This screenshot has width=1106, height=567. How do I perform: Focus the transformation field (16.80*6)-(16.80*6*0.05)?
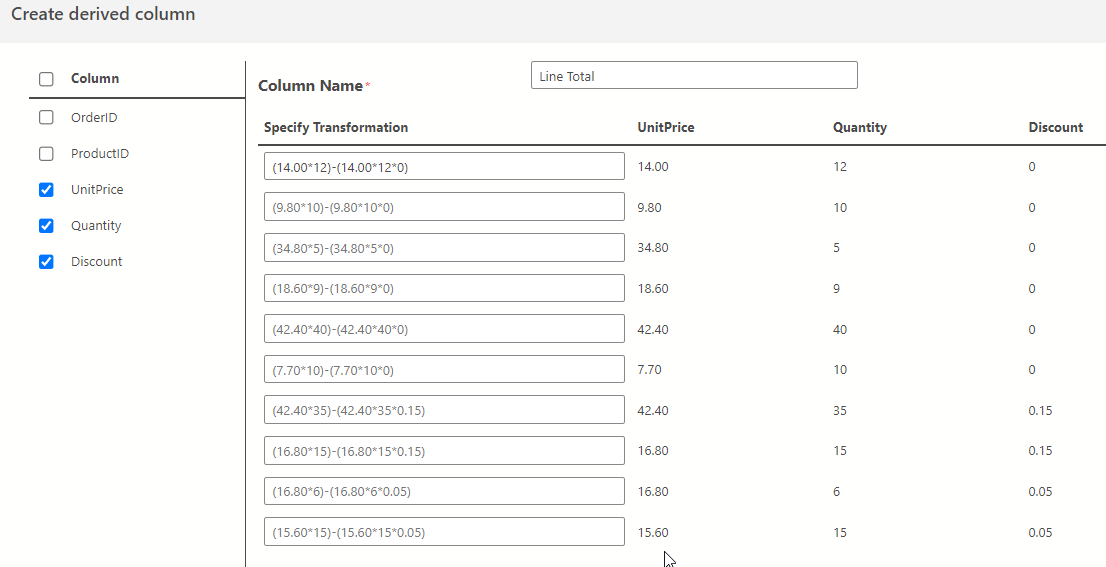click(444, 491)
